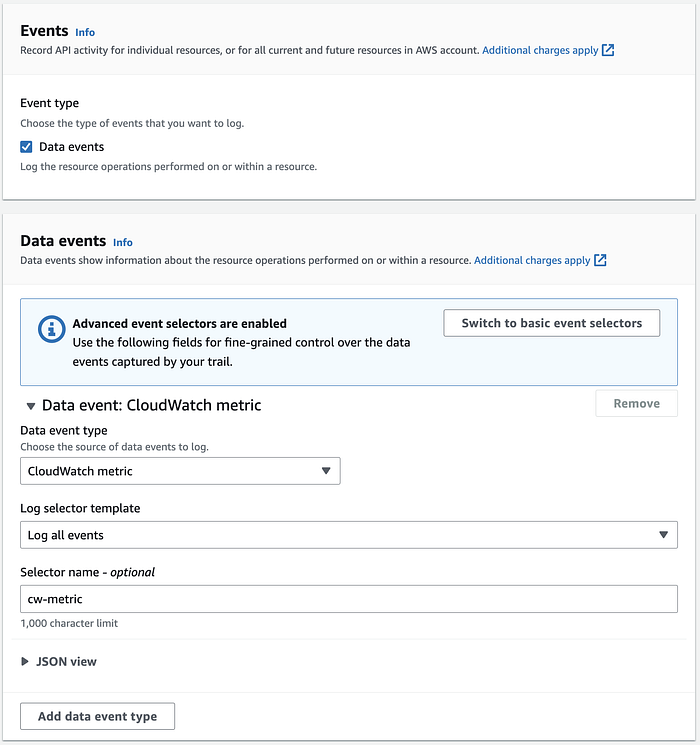
Task: Open the CloudWatch metric data event type dropdown
Action: pos(180,471)
